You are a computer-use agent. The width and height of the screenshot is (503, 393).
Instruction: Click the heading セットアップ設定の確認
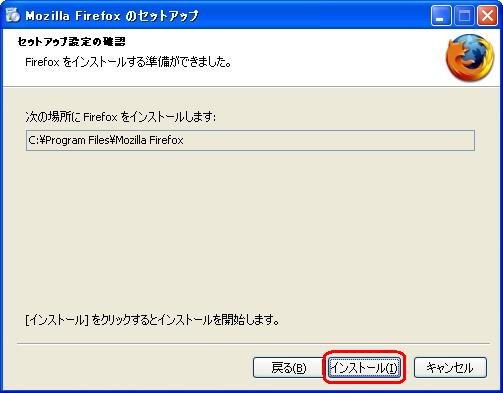(x=72, y=42)
